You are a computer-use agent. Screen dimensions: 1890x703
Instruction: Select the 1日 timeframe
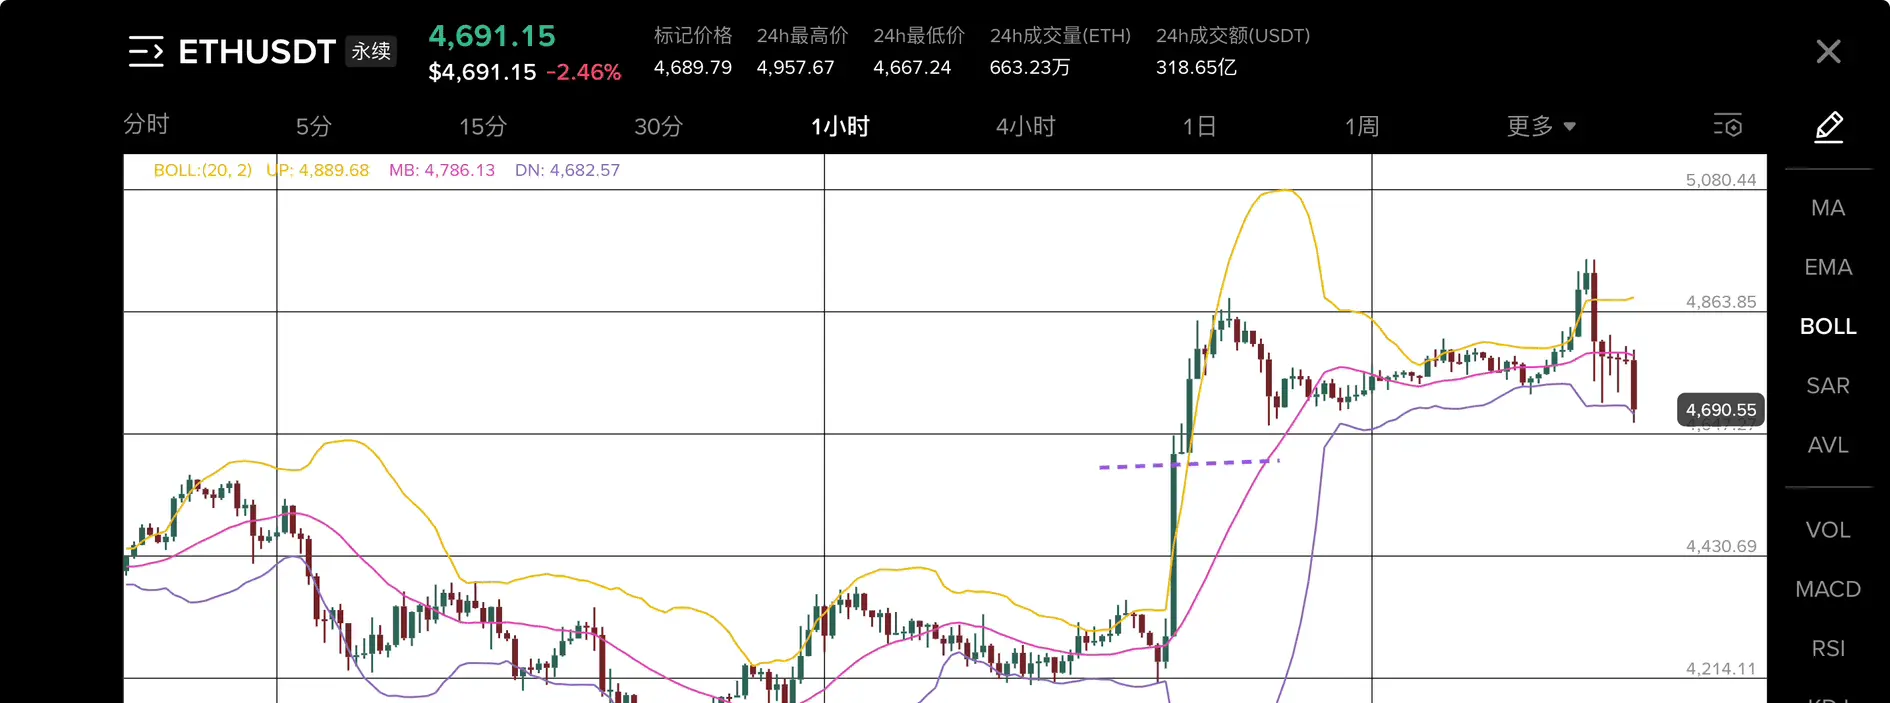pyautogui.click(x=1199, y=126)
